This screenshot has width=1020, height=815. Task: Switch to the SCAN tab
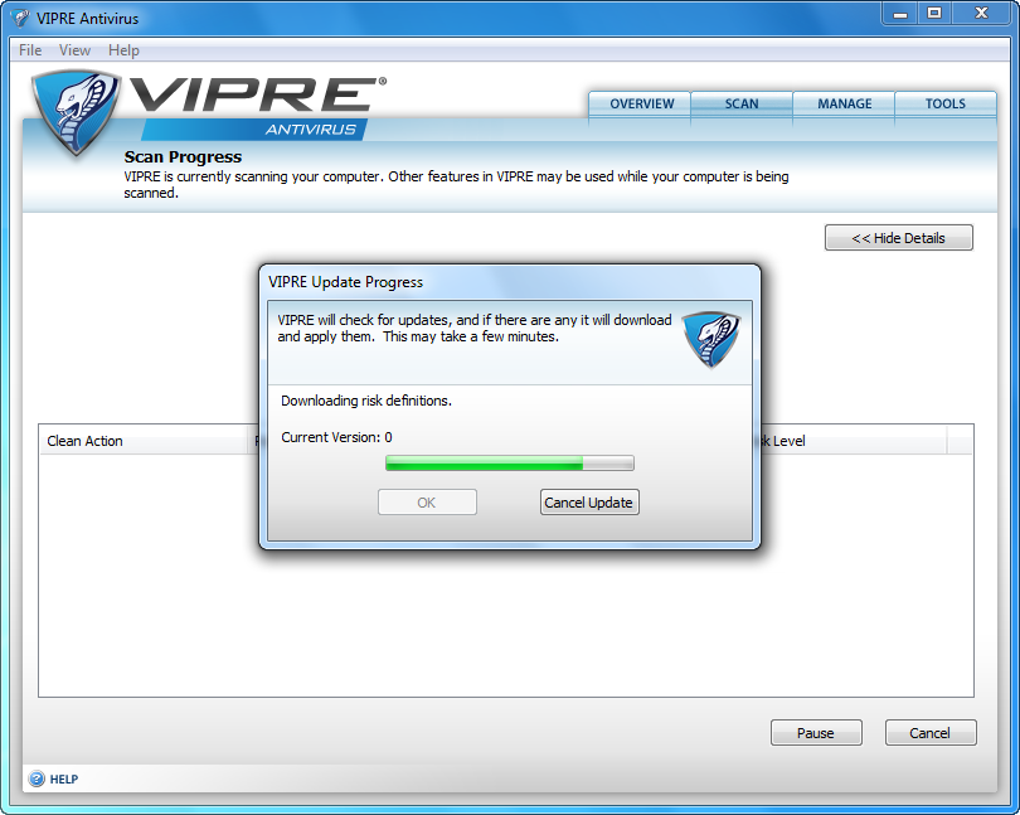click(742, 104)
